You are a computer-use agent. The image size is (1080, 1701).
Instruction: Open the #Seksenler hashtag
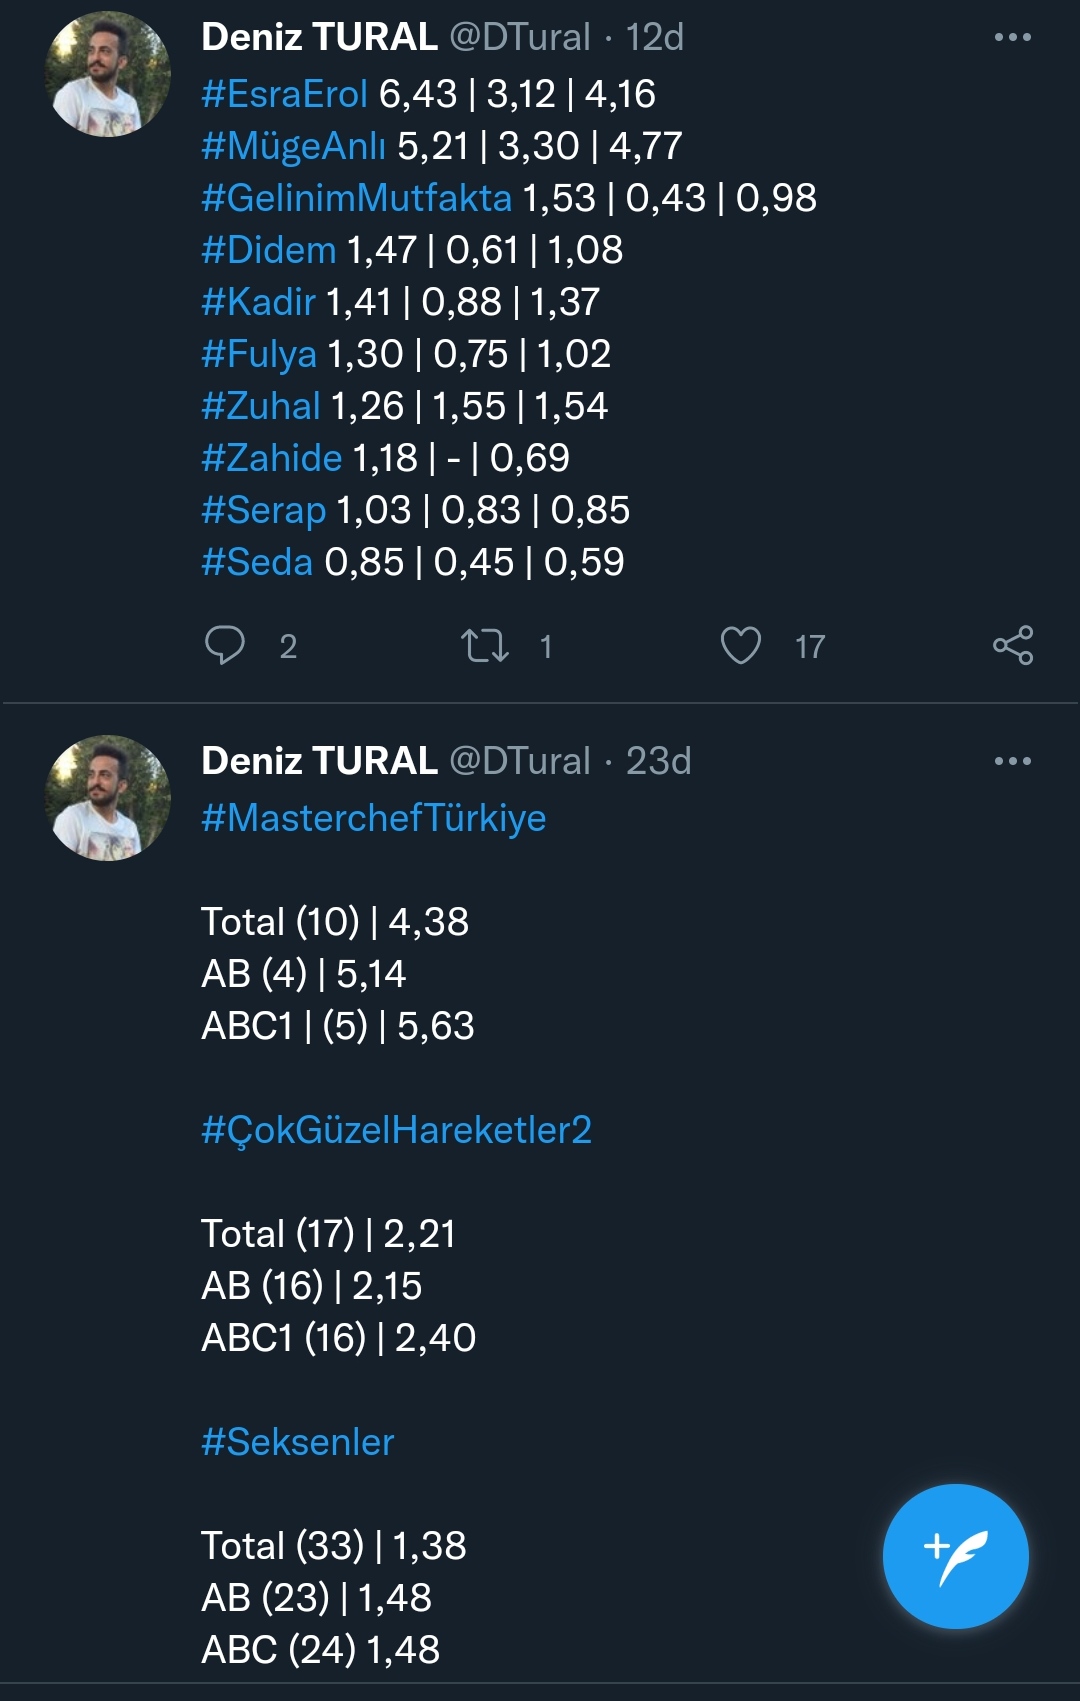(x=297, y=1442)
